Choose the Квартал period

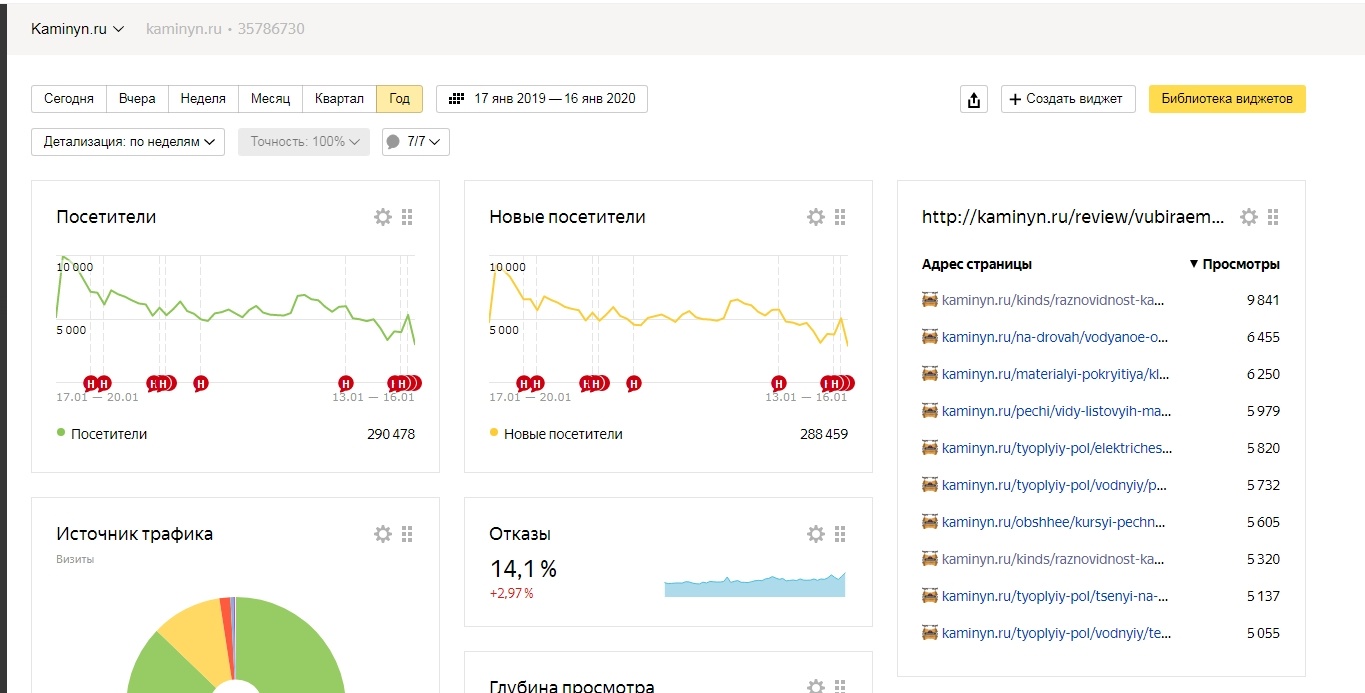pos(339,99)
